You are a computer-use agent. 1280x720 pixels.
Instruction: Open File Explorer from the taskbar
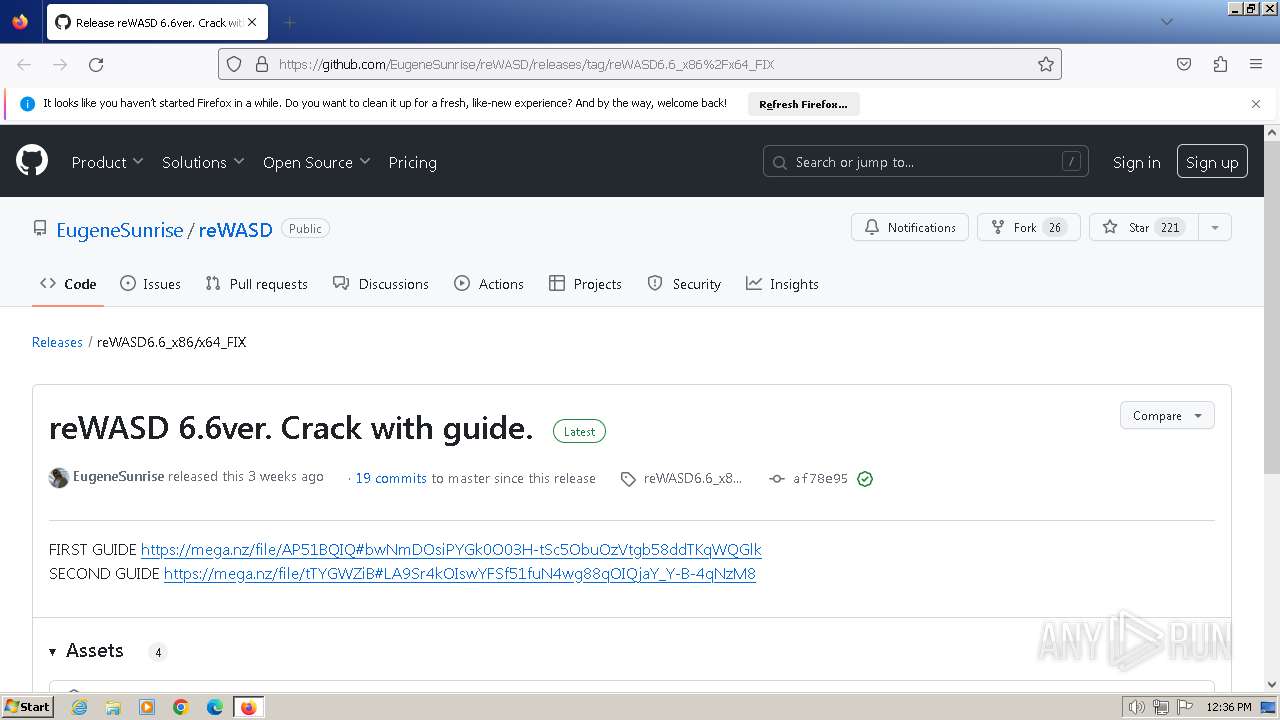113,707
